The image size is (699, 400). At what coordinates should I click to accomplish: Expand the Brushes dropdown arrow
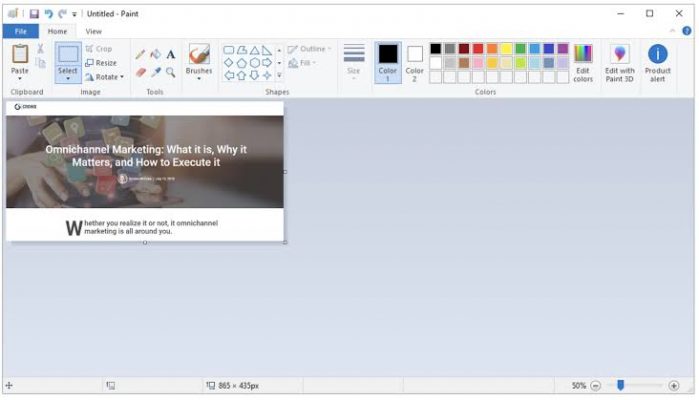199,79
